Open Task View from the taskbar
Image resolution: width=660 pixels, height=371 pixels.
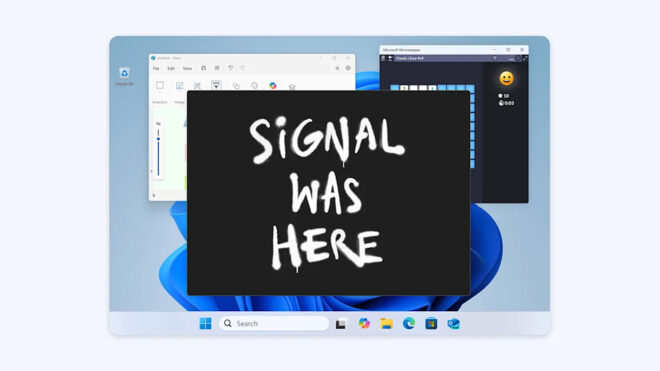tap(341, 324)
